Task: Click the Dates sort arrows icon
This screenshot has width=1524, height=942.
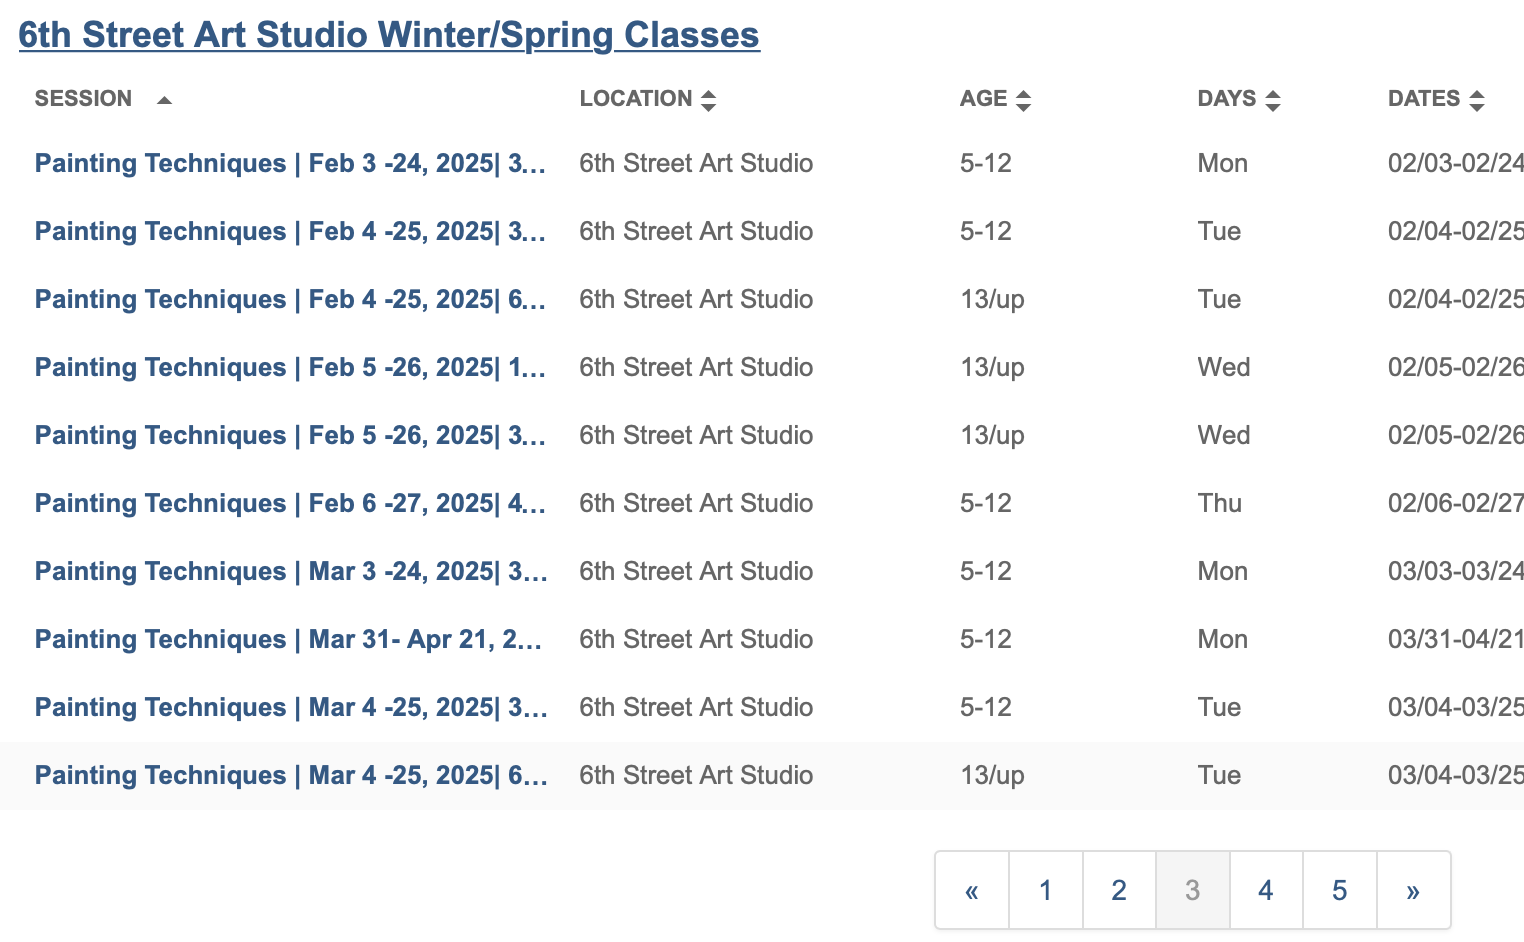Action: point(1476,100)
